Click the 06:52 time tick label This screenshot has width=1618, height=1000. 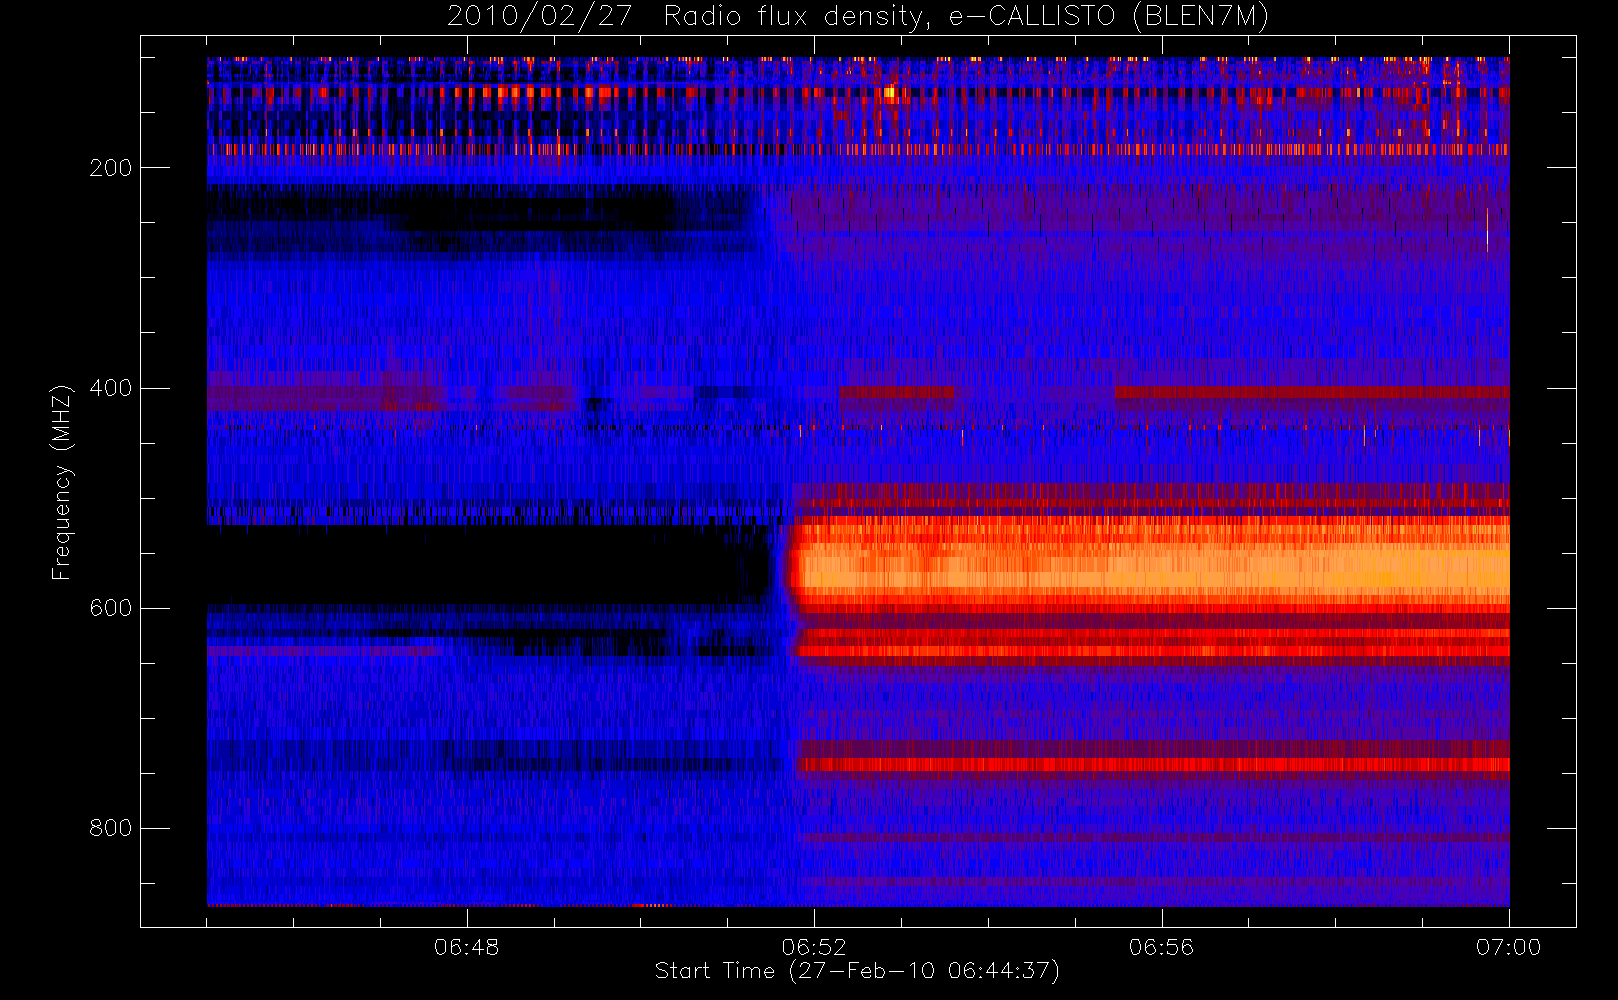coord(814,947)
